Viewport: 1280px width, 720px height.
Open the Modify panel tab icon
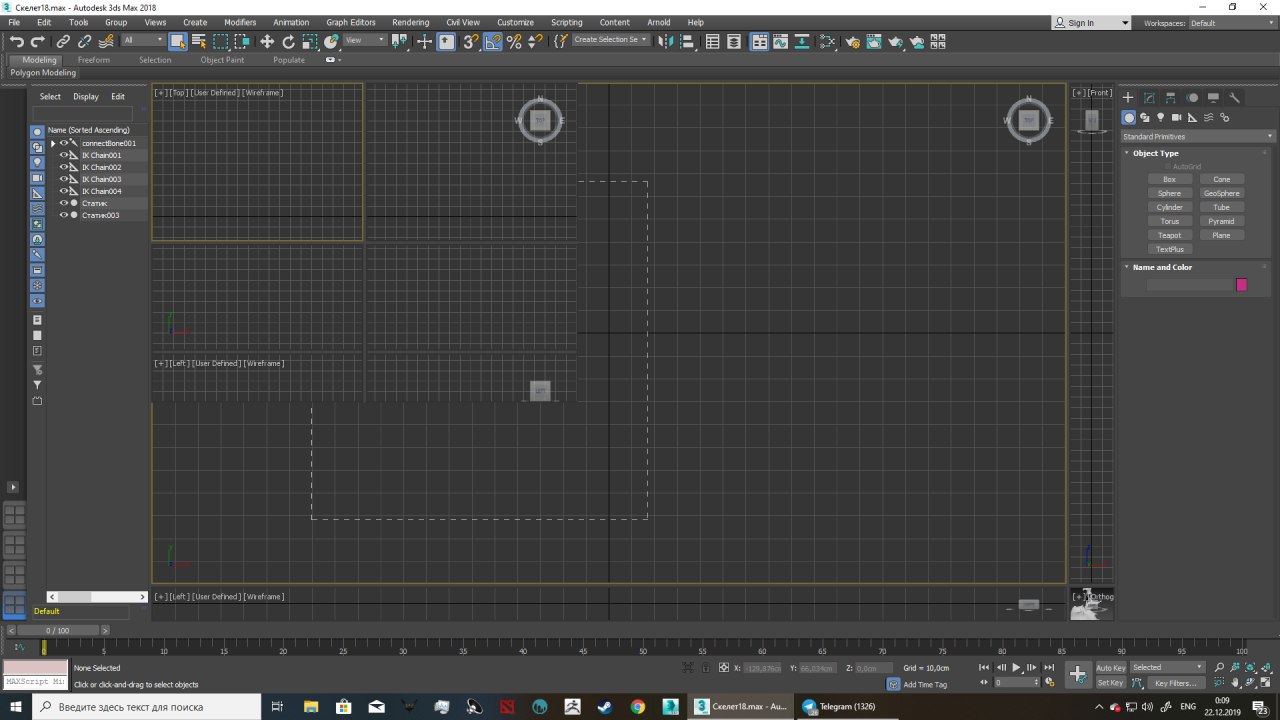tap(1149, 97)
